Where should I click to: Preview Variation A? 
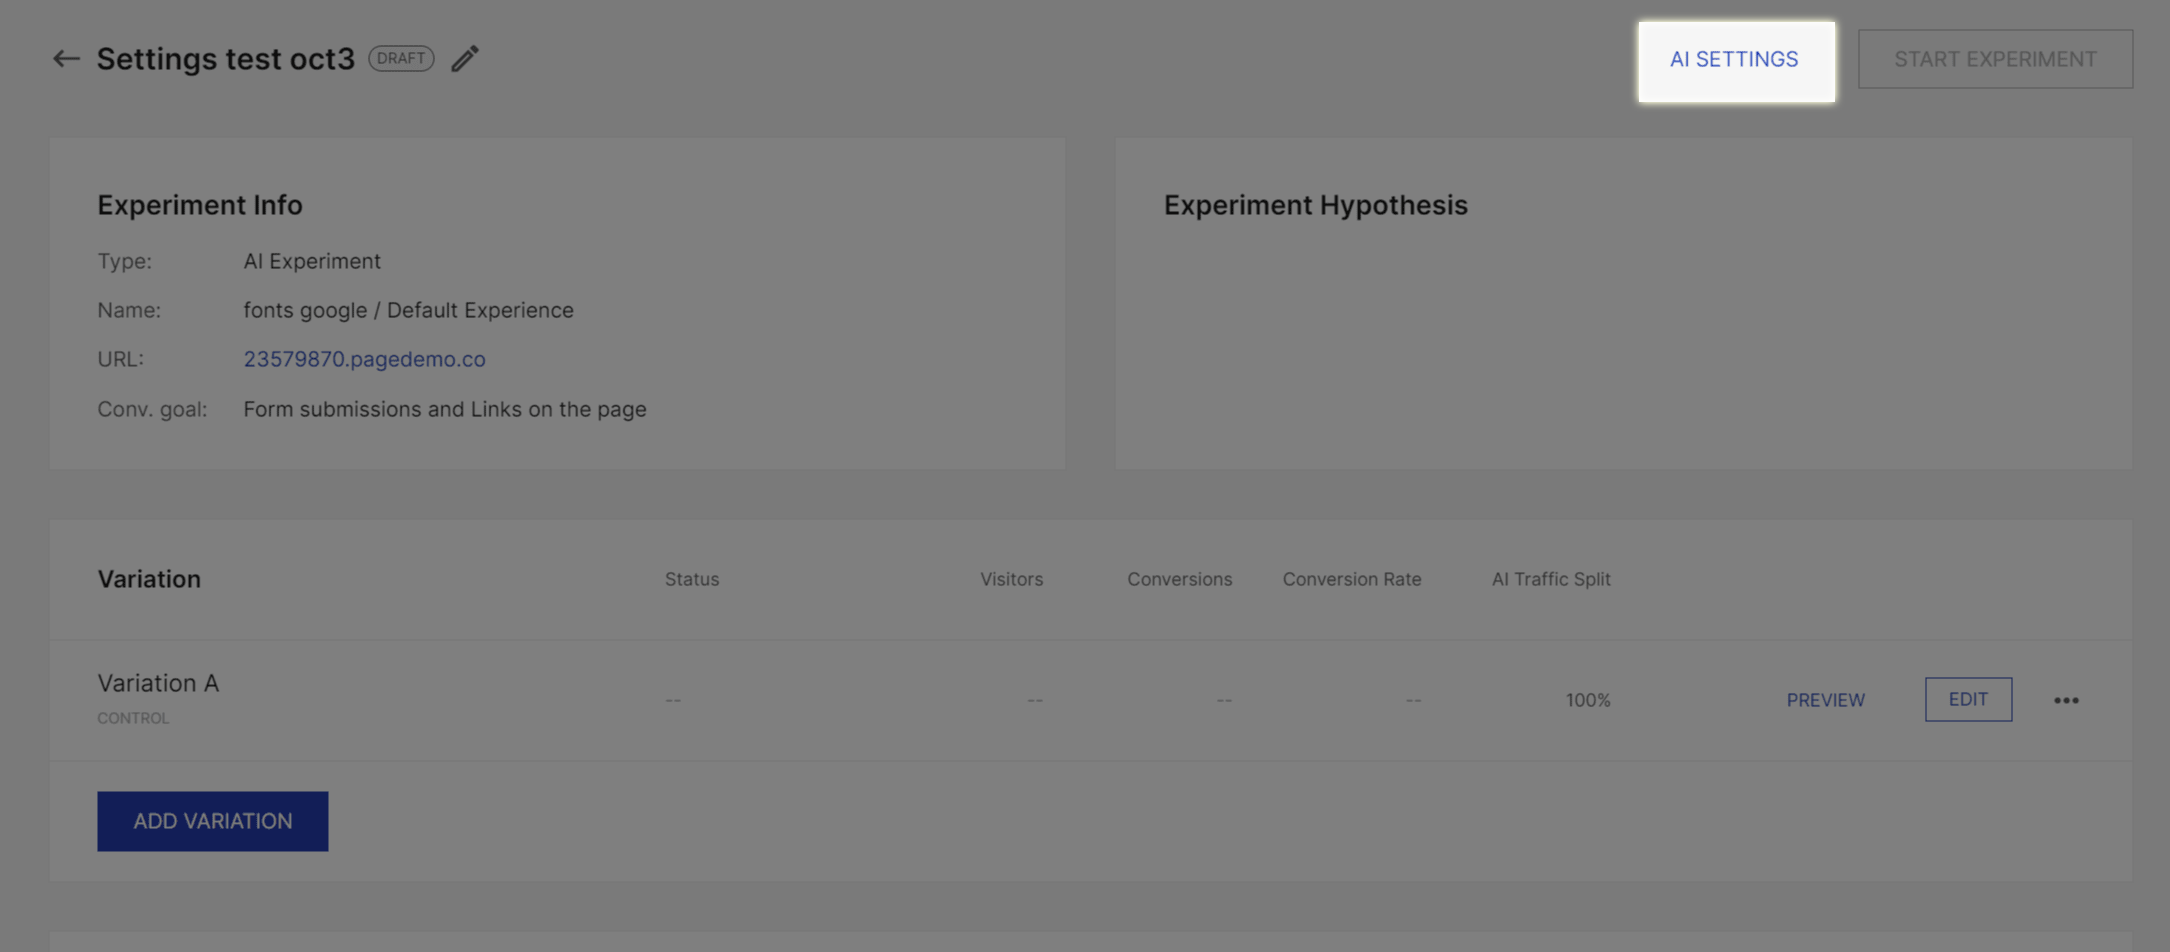click(x=1825, y=700)
